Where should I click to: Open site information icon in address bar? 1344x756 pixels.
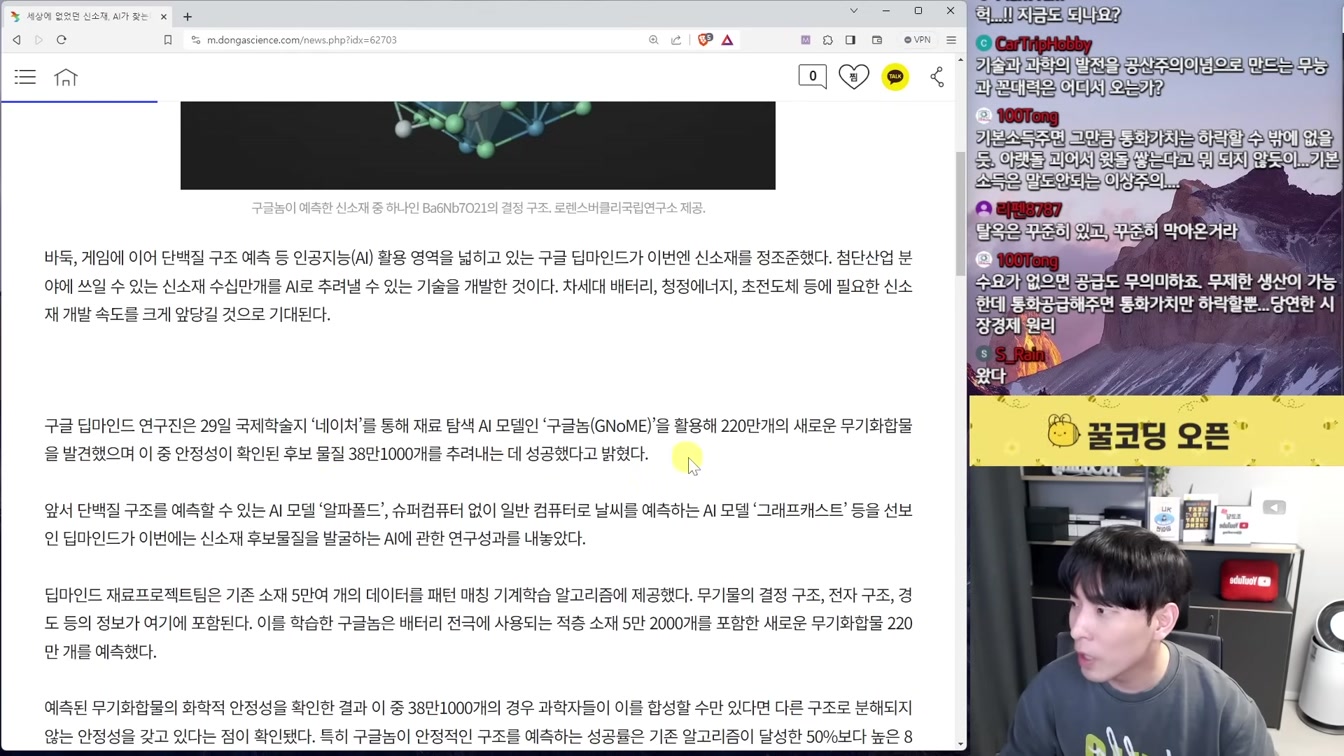196,40
